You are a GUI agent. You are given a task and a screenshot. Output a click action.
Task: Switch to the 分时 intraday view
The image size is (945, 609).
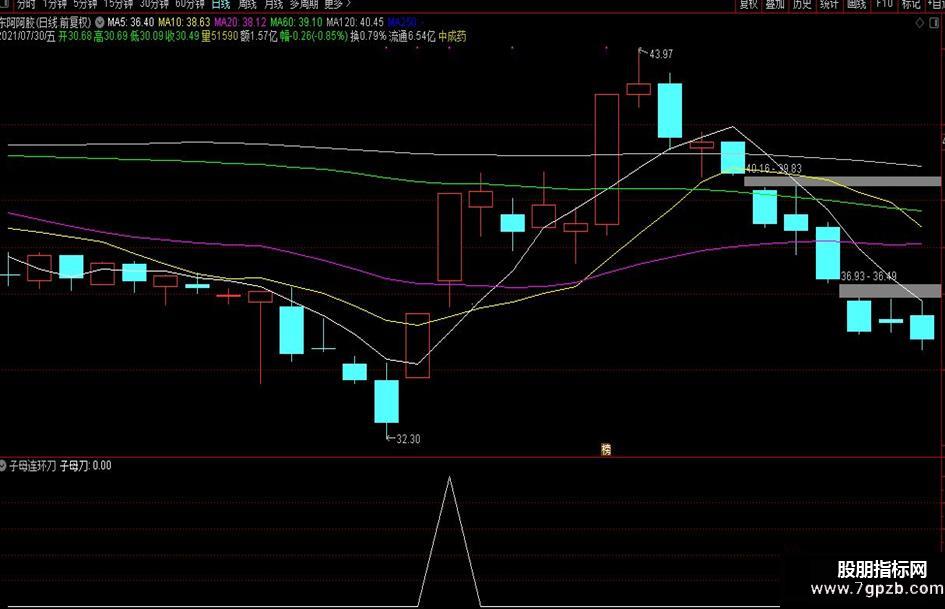pos(26,4)
